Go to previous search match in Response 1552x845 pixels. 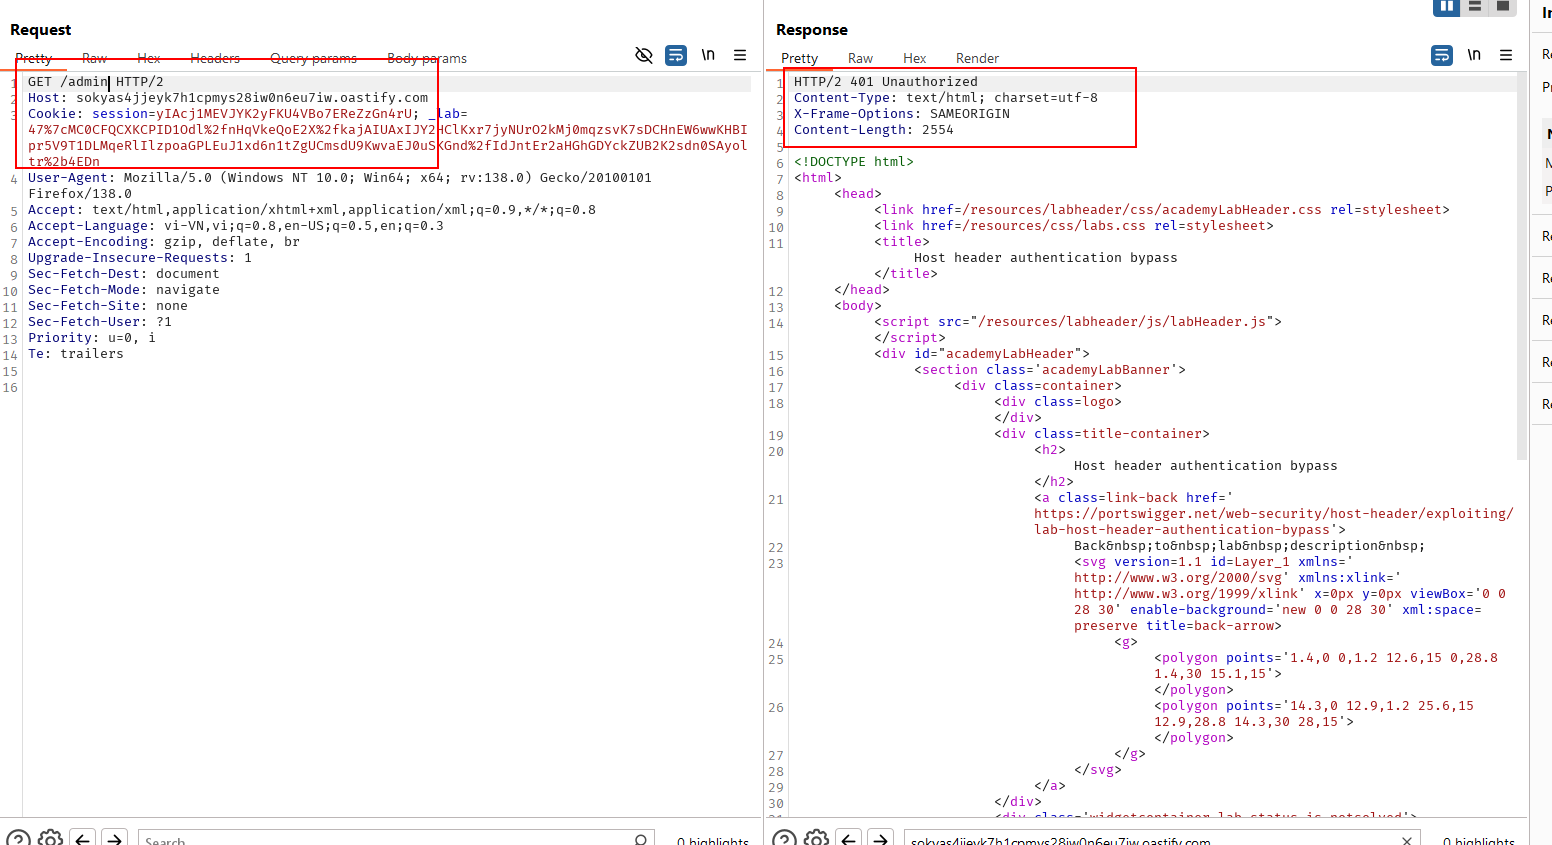(x=849, y=839)
